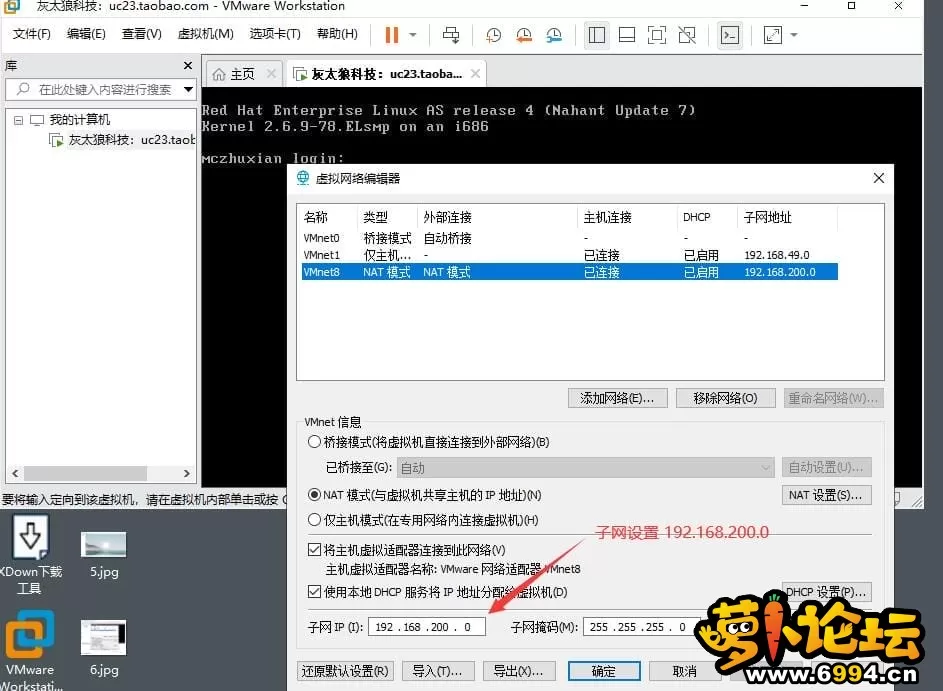Click the unity mode toolbar icon

click(x=687, y=35)
